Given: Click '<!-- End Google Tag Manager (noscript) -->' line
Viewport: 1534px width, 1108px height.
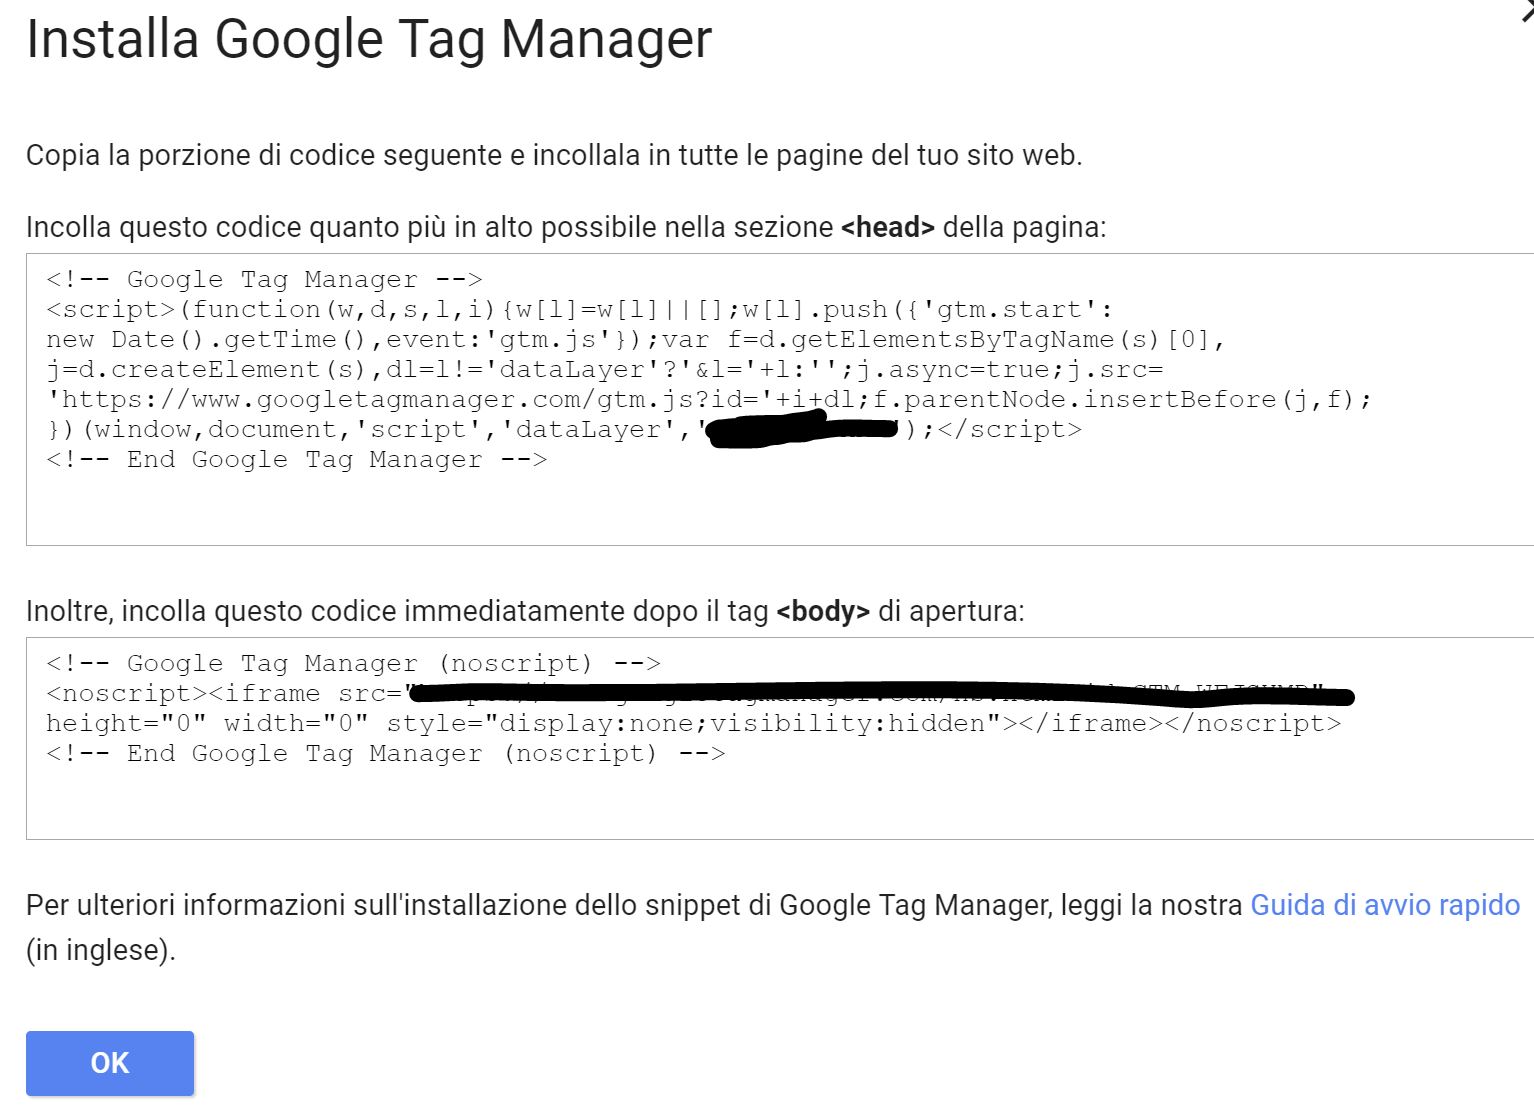Looking at the screenshot, I should point(385,754).
